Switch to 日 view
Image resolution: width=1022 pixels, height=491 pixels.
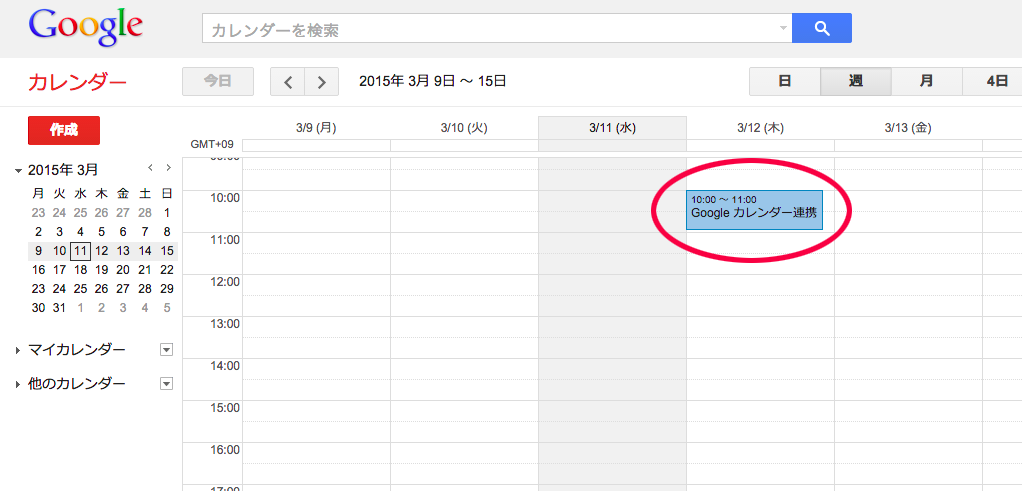(785, 82)
